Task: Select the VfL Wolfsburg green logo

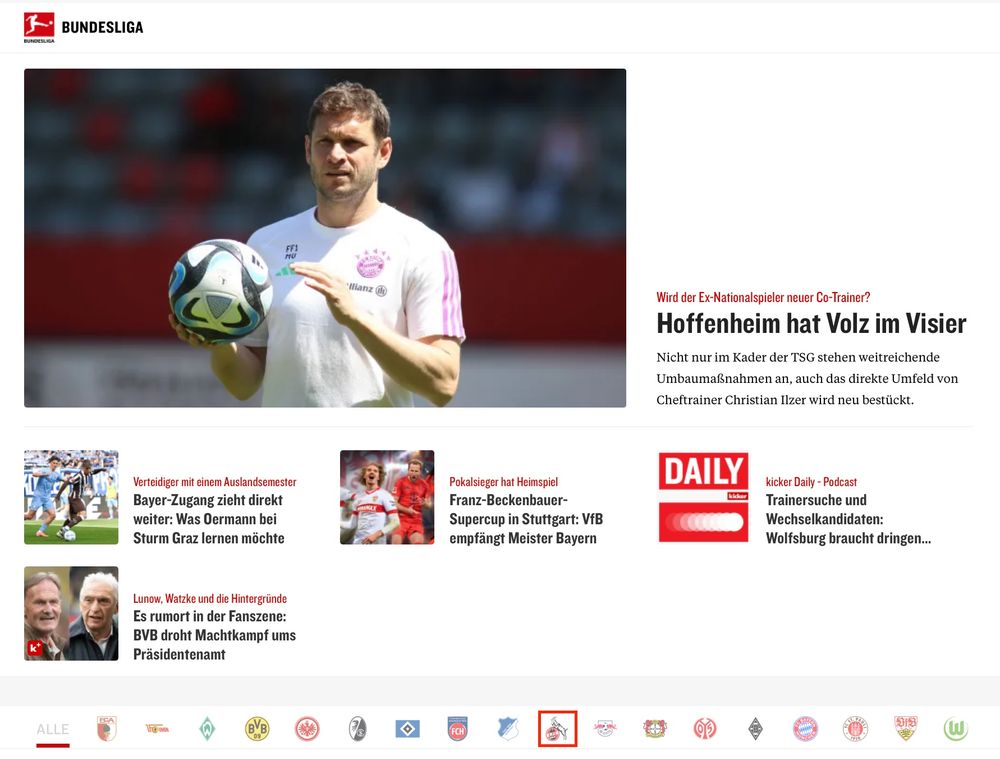Action: click(x=955, y=728)
